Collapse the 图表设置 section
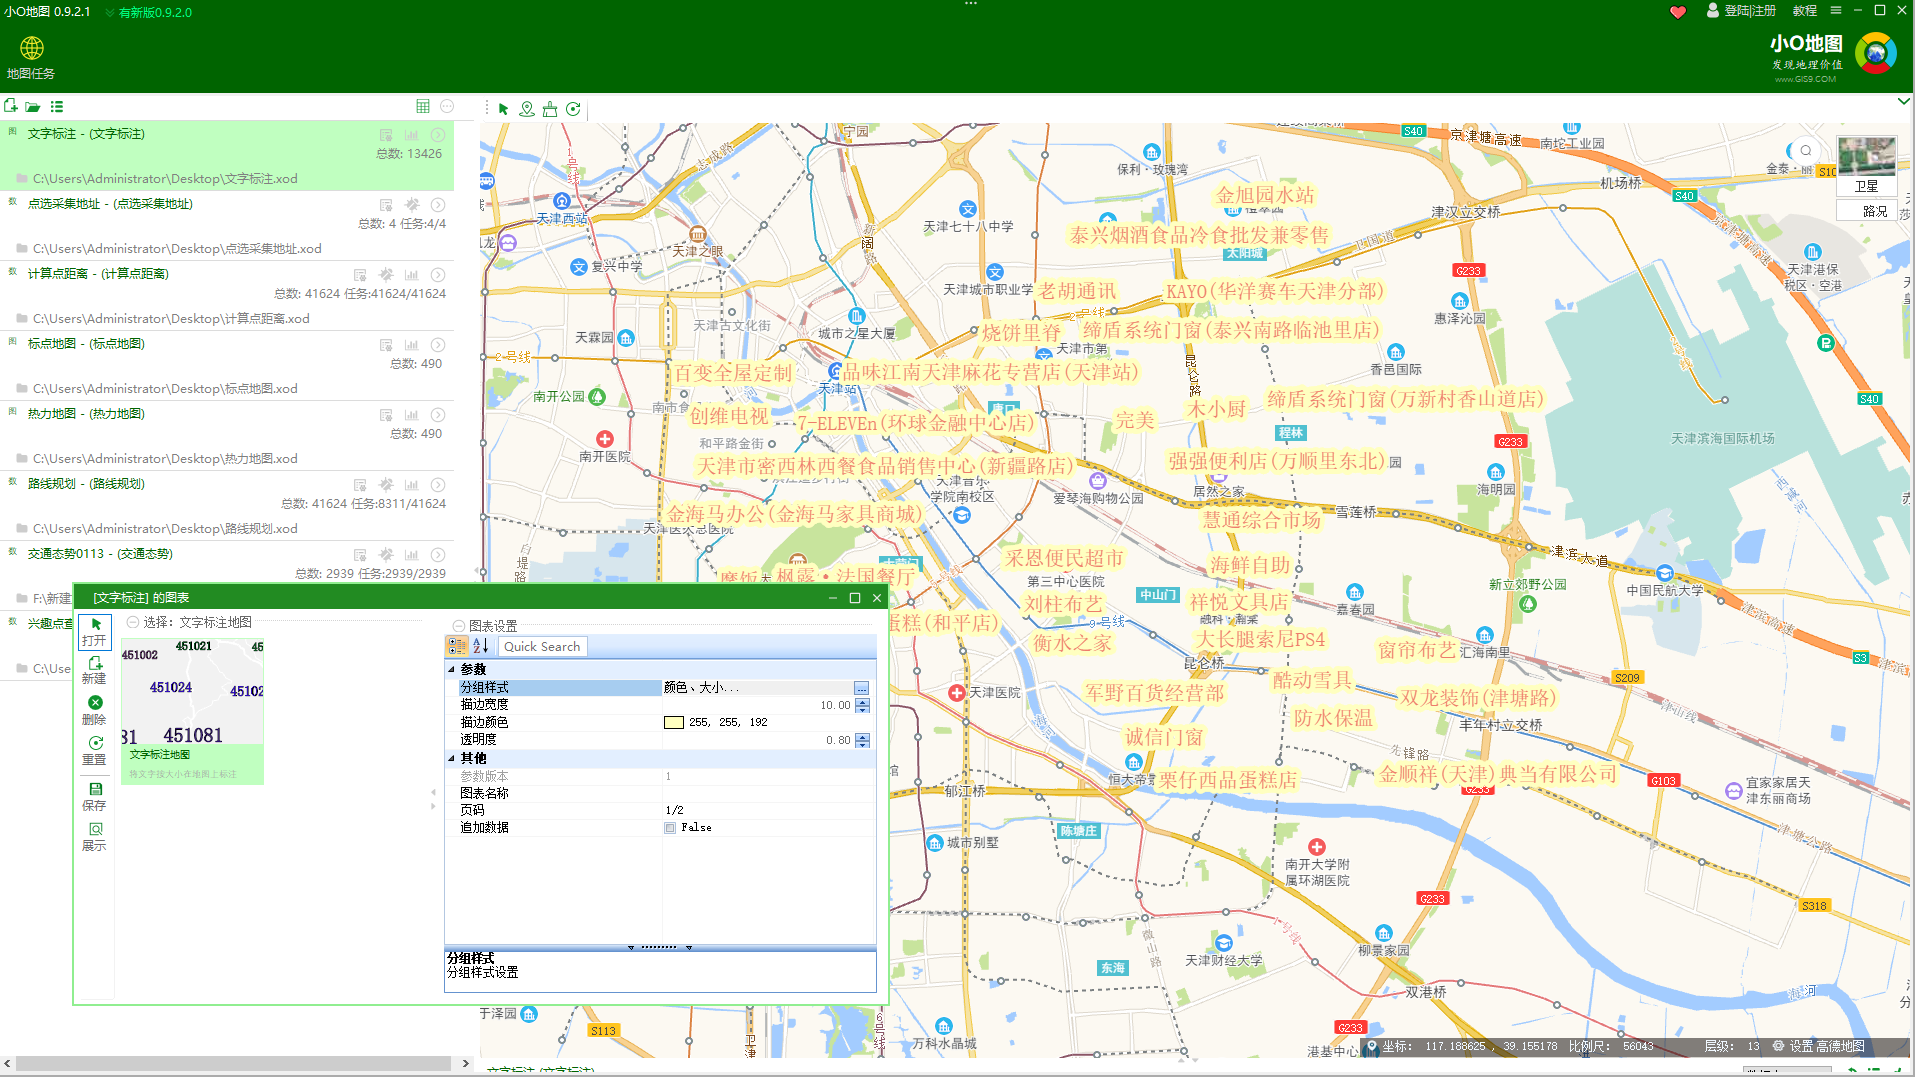The width and height of the screenshot is (1915, 1077). tap(458, 625)
